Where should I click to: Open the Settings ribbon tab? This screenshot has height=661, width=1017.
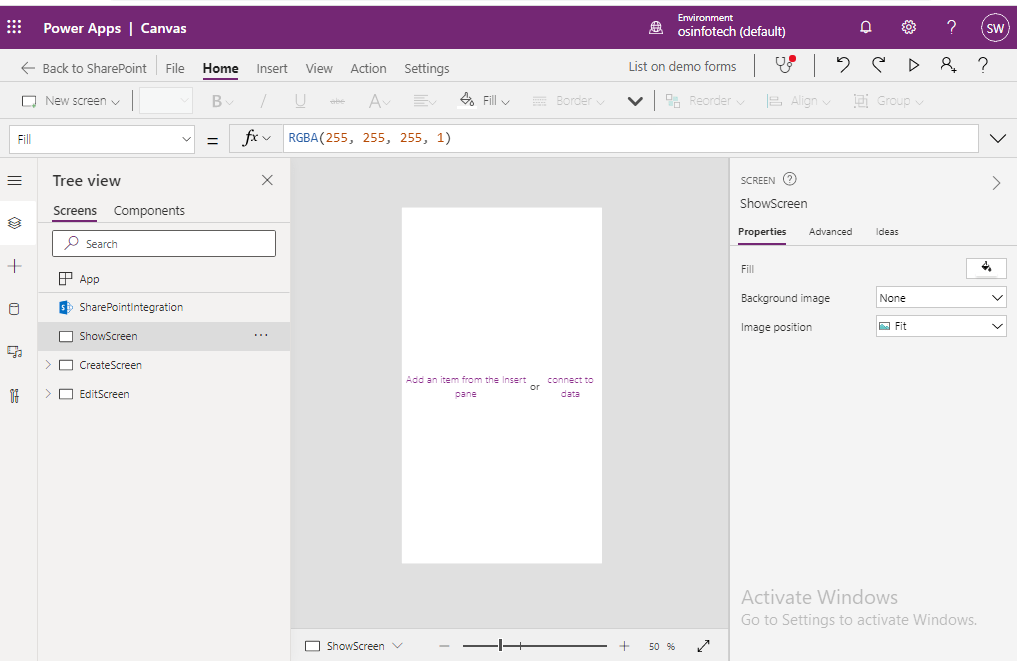(x=427, y=68)
